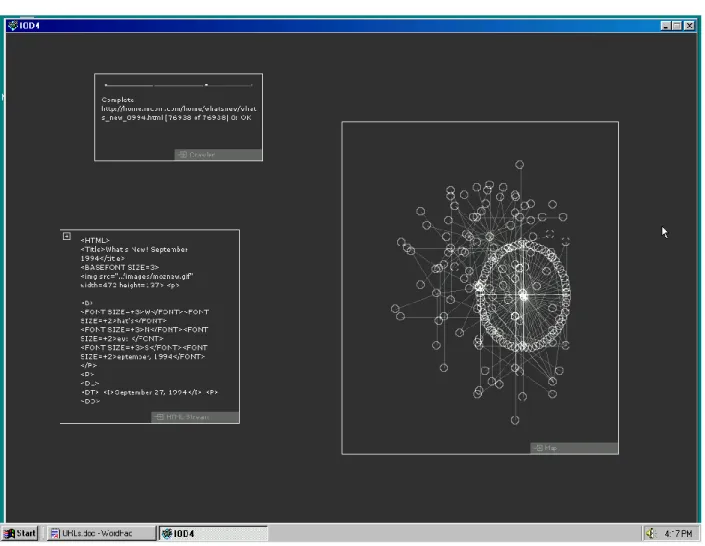Click the IOD4 title bar icon

(13, 26)
